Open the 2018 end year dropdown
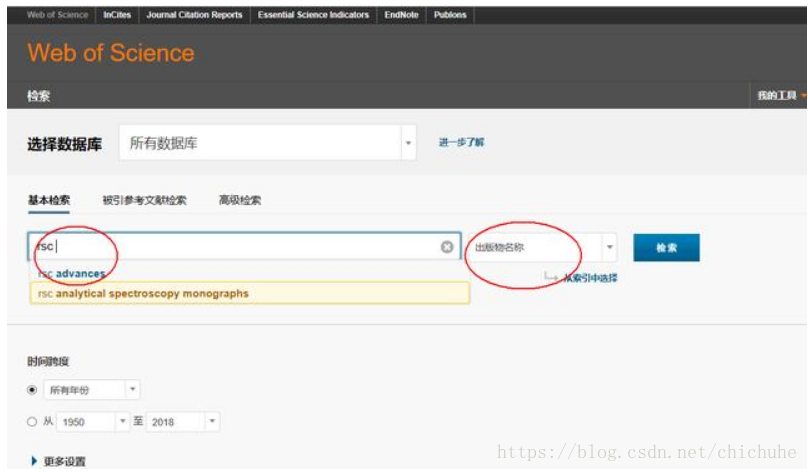This screenshot has width=808, height=472. [x=183, y=422]
